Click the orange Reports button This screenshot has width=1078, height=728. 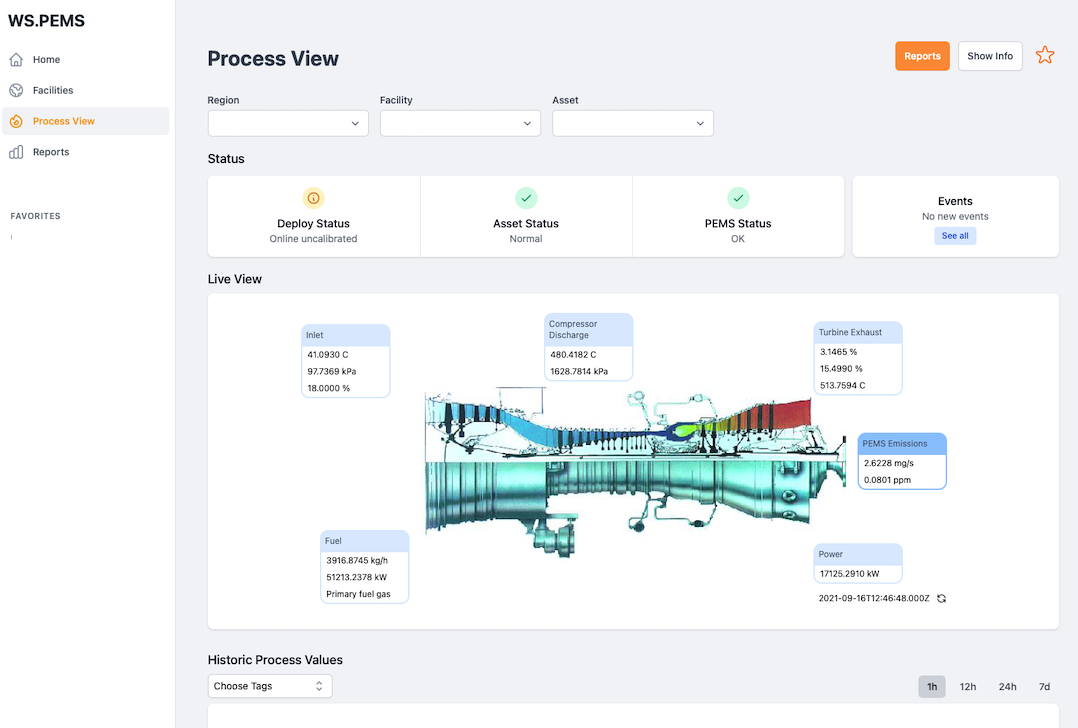pos(922,56)
